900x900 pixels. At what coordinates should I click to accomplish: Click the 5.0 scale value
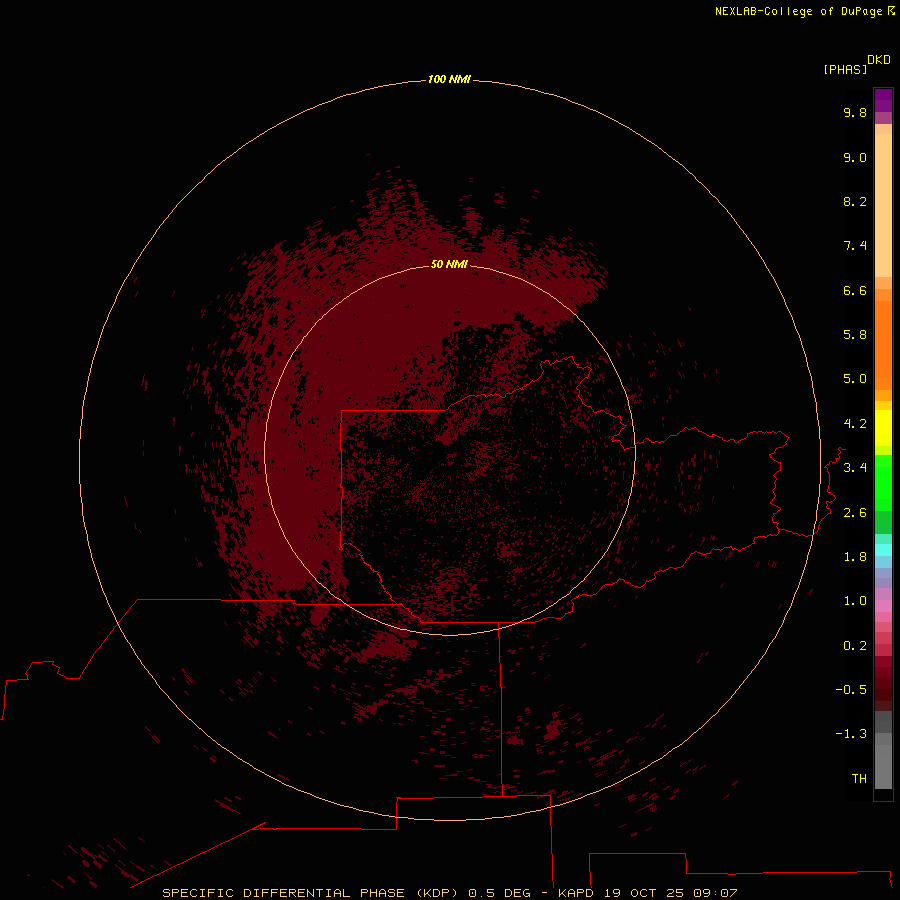tap(855, 379)
